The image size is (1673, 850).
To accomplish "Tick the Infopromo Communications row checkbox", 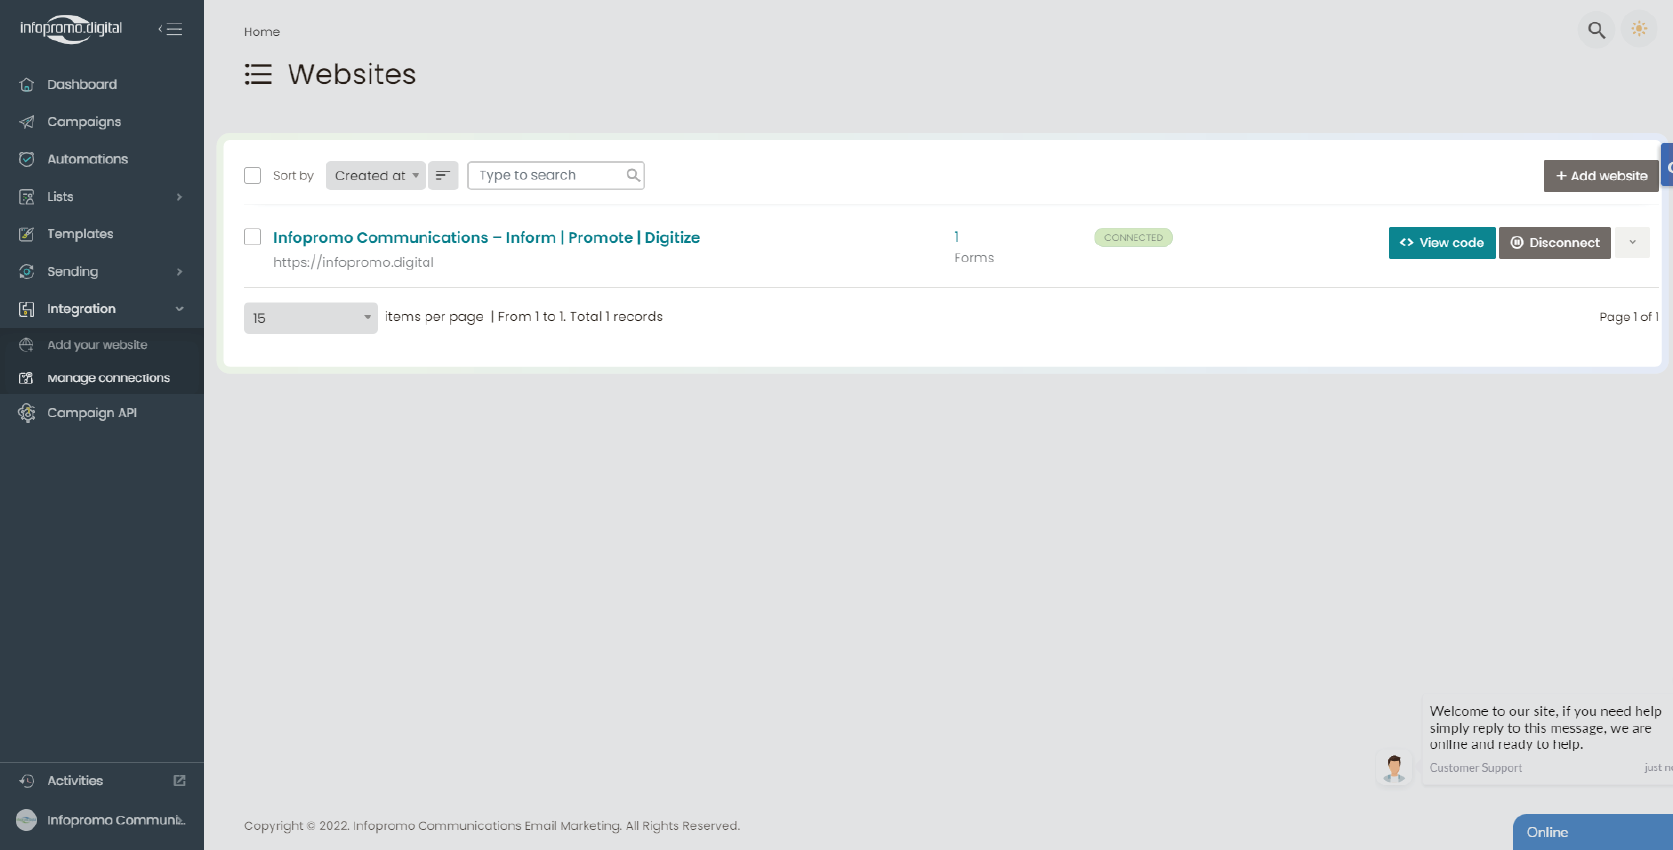I will click(253, 237).
